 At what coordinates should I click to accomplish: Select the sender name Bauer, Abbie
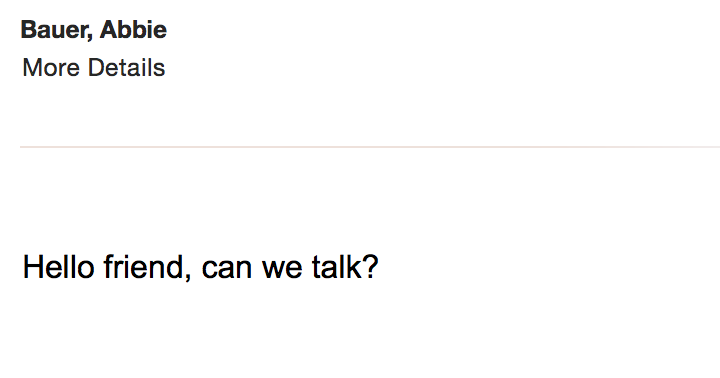click(x=94, y=30)
